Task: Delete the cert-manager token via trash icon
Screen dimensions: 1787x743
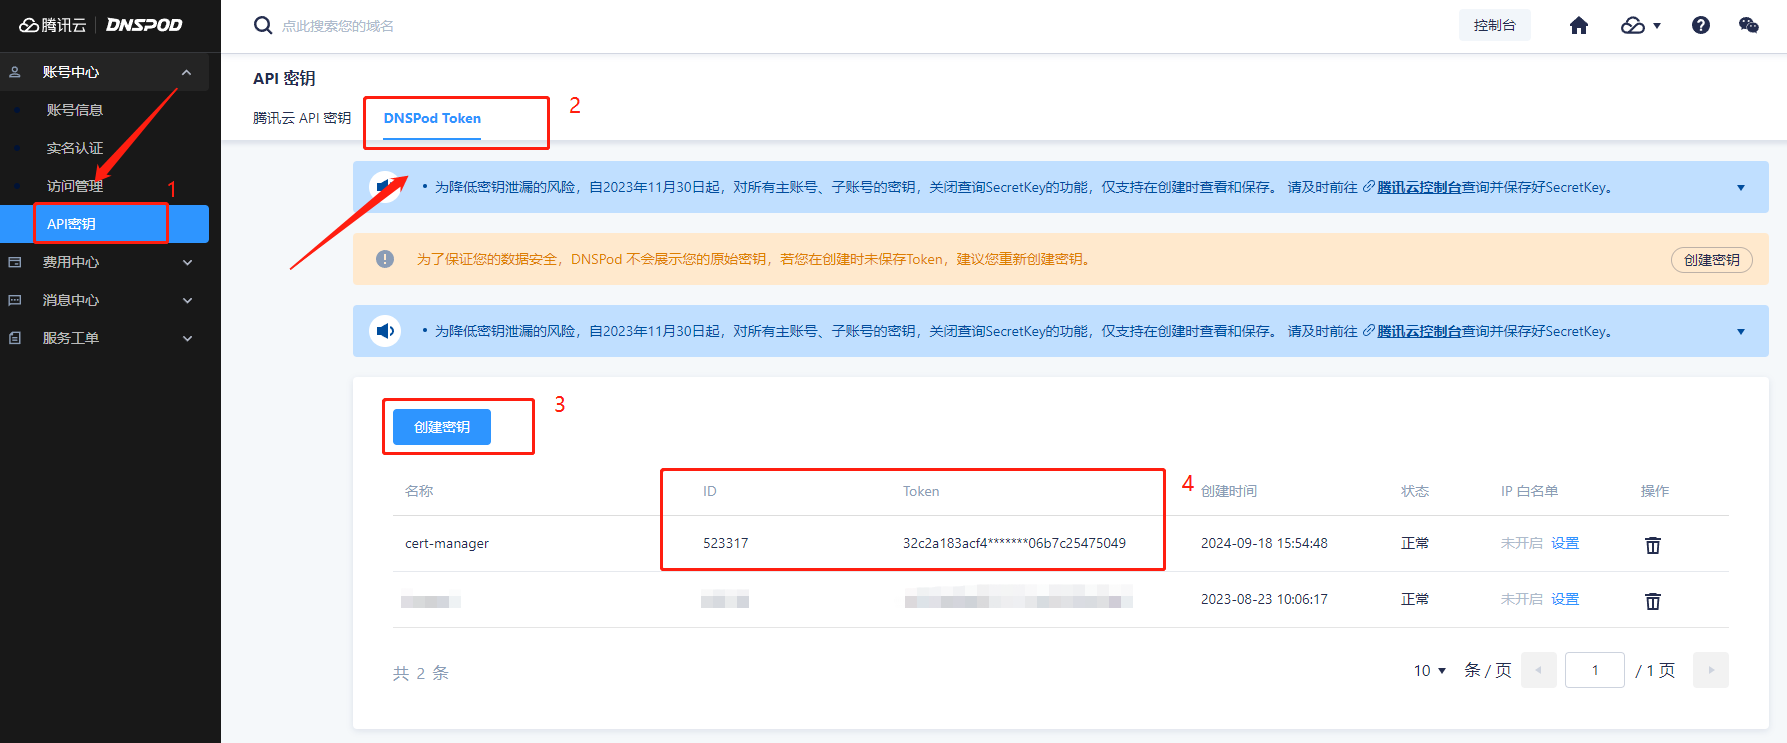Action: click(x=1653, y=545)
